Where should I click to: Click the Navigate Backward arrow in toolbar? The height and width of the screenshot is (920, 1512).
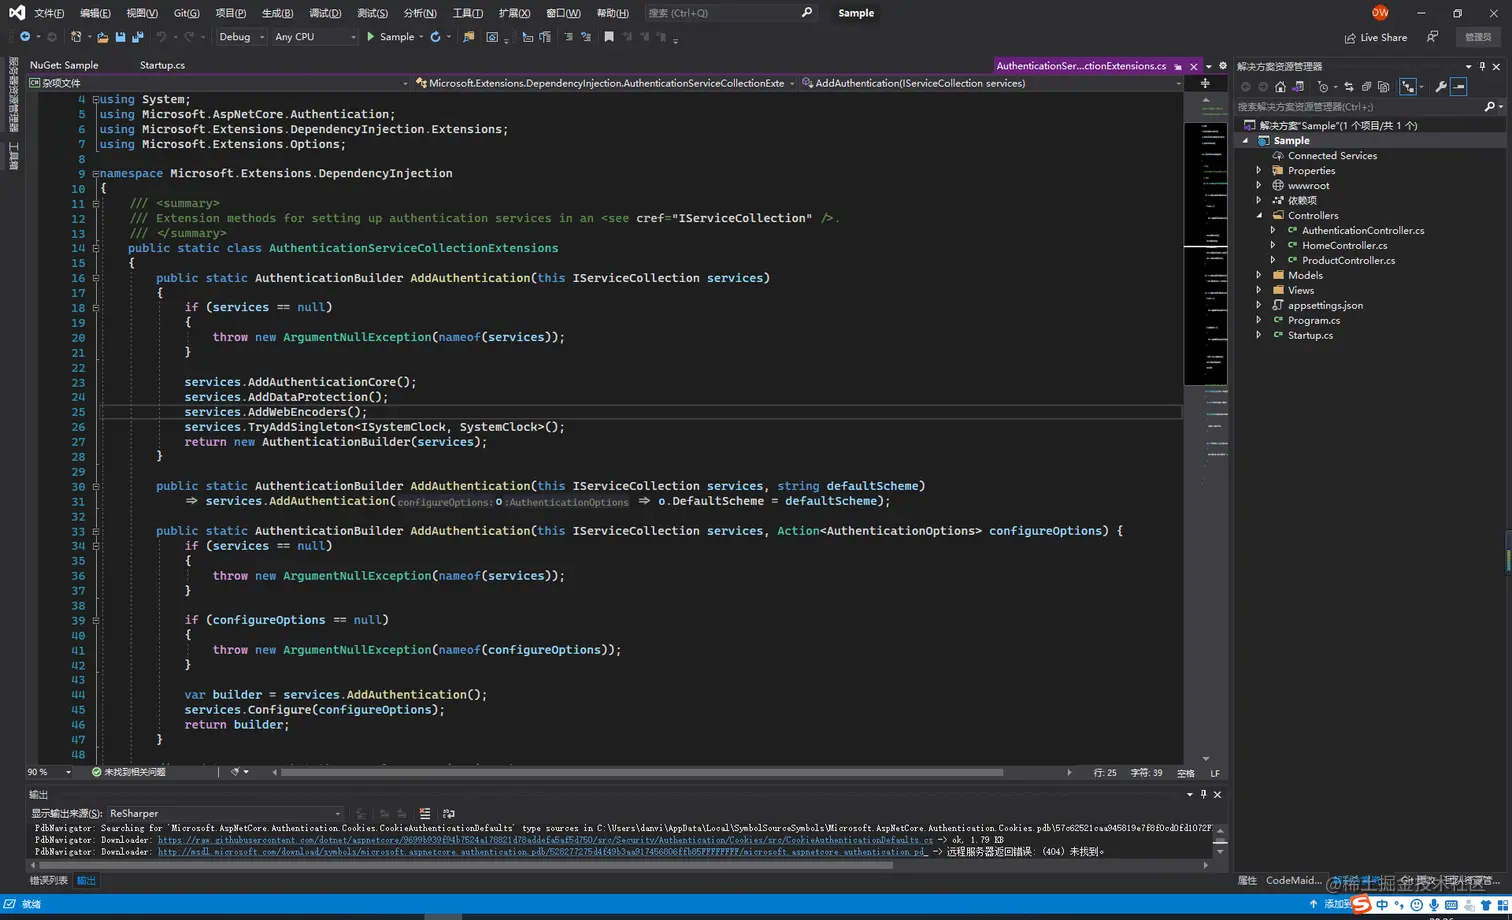coord(25,37)
